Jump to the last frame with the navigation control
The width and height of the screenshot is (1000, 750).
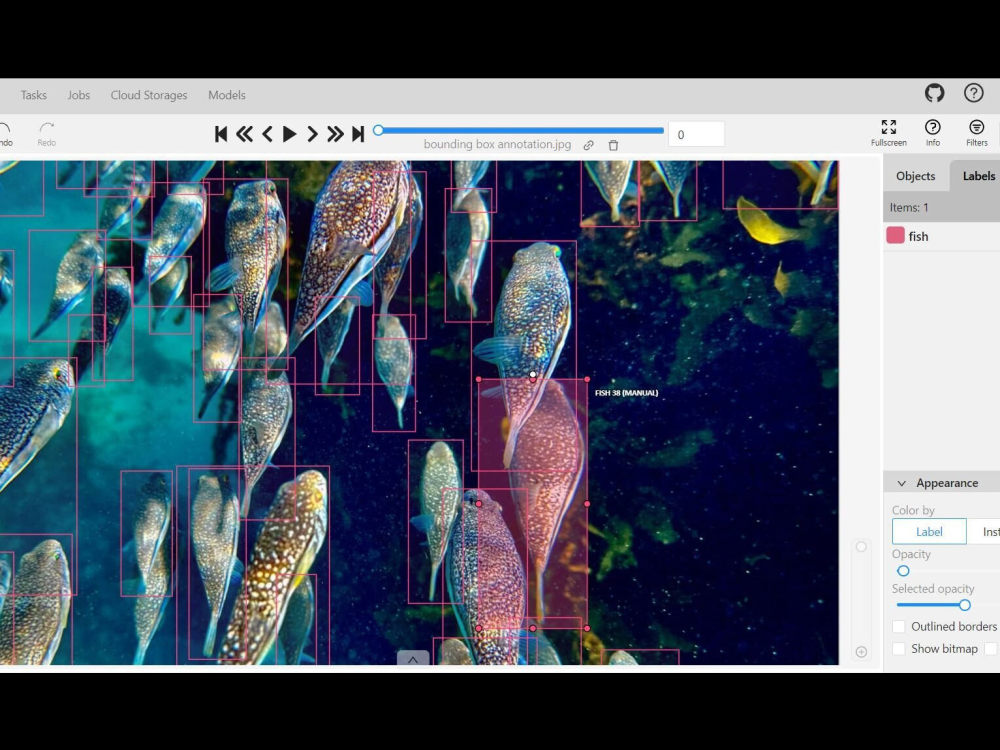tap(358, 132)
